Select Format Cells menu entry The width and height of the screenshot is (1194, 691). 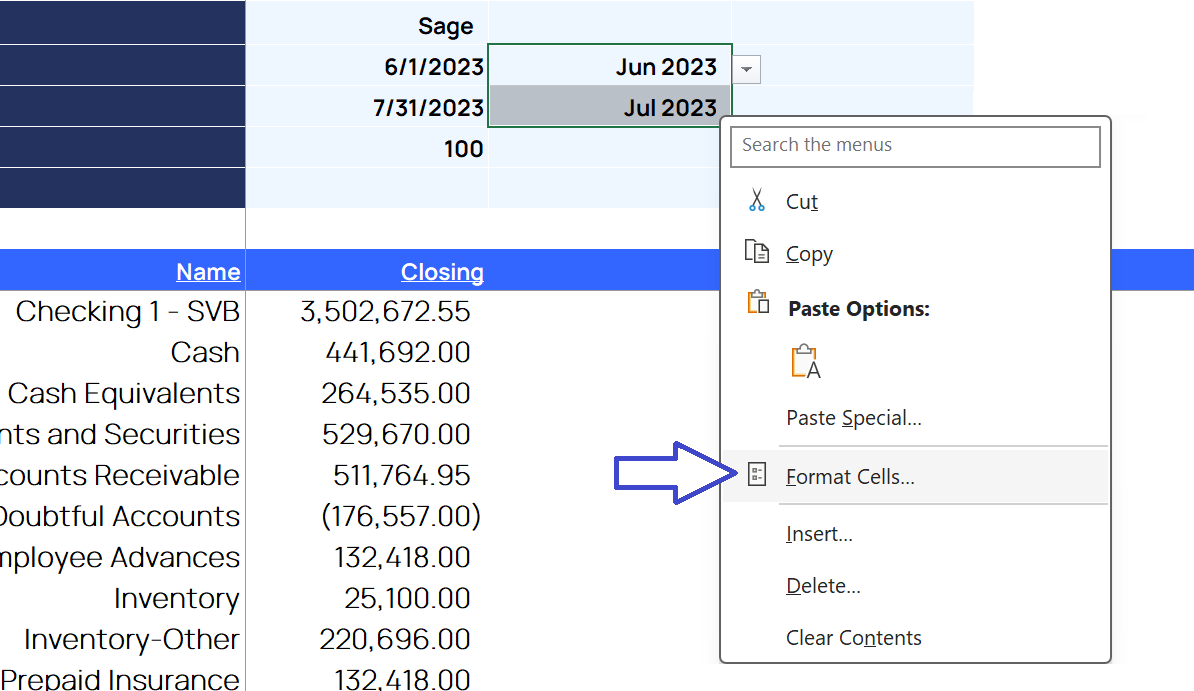850,477
